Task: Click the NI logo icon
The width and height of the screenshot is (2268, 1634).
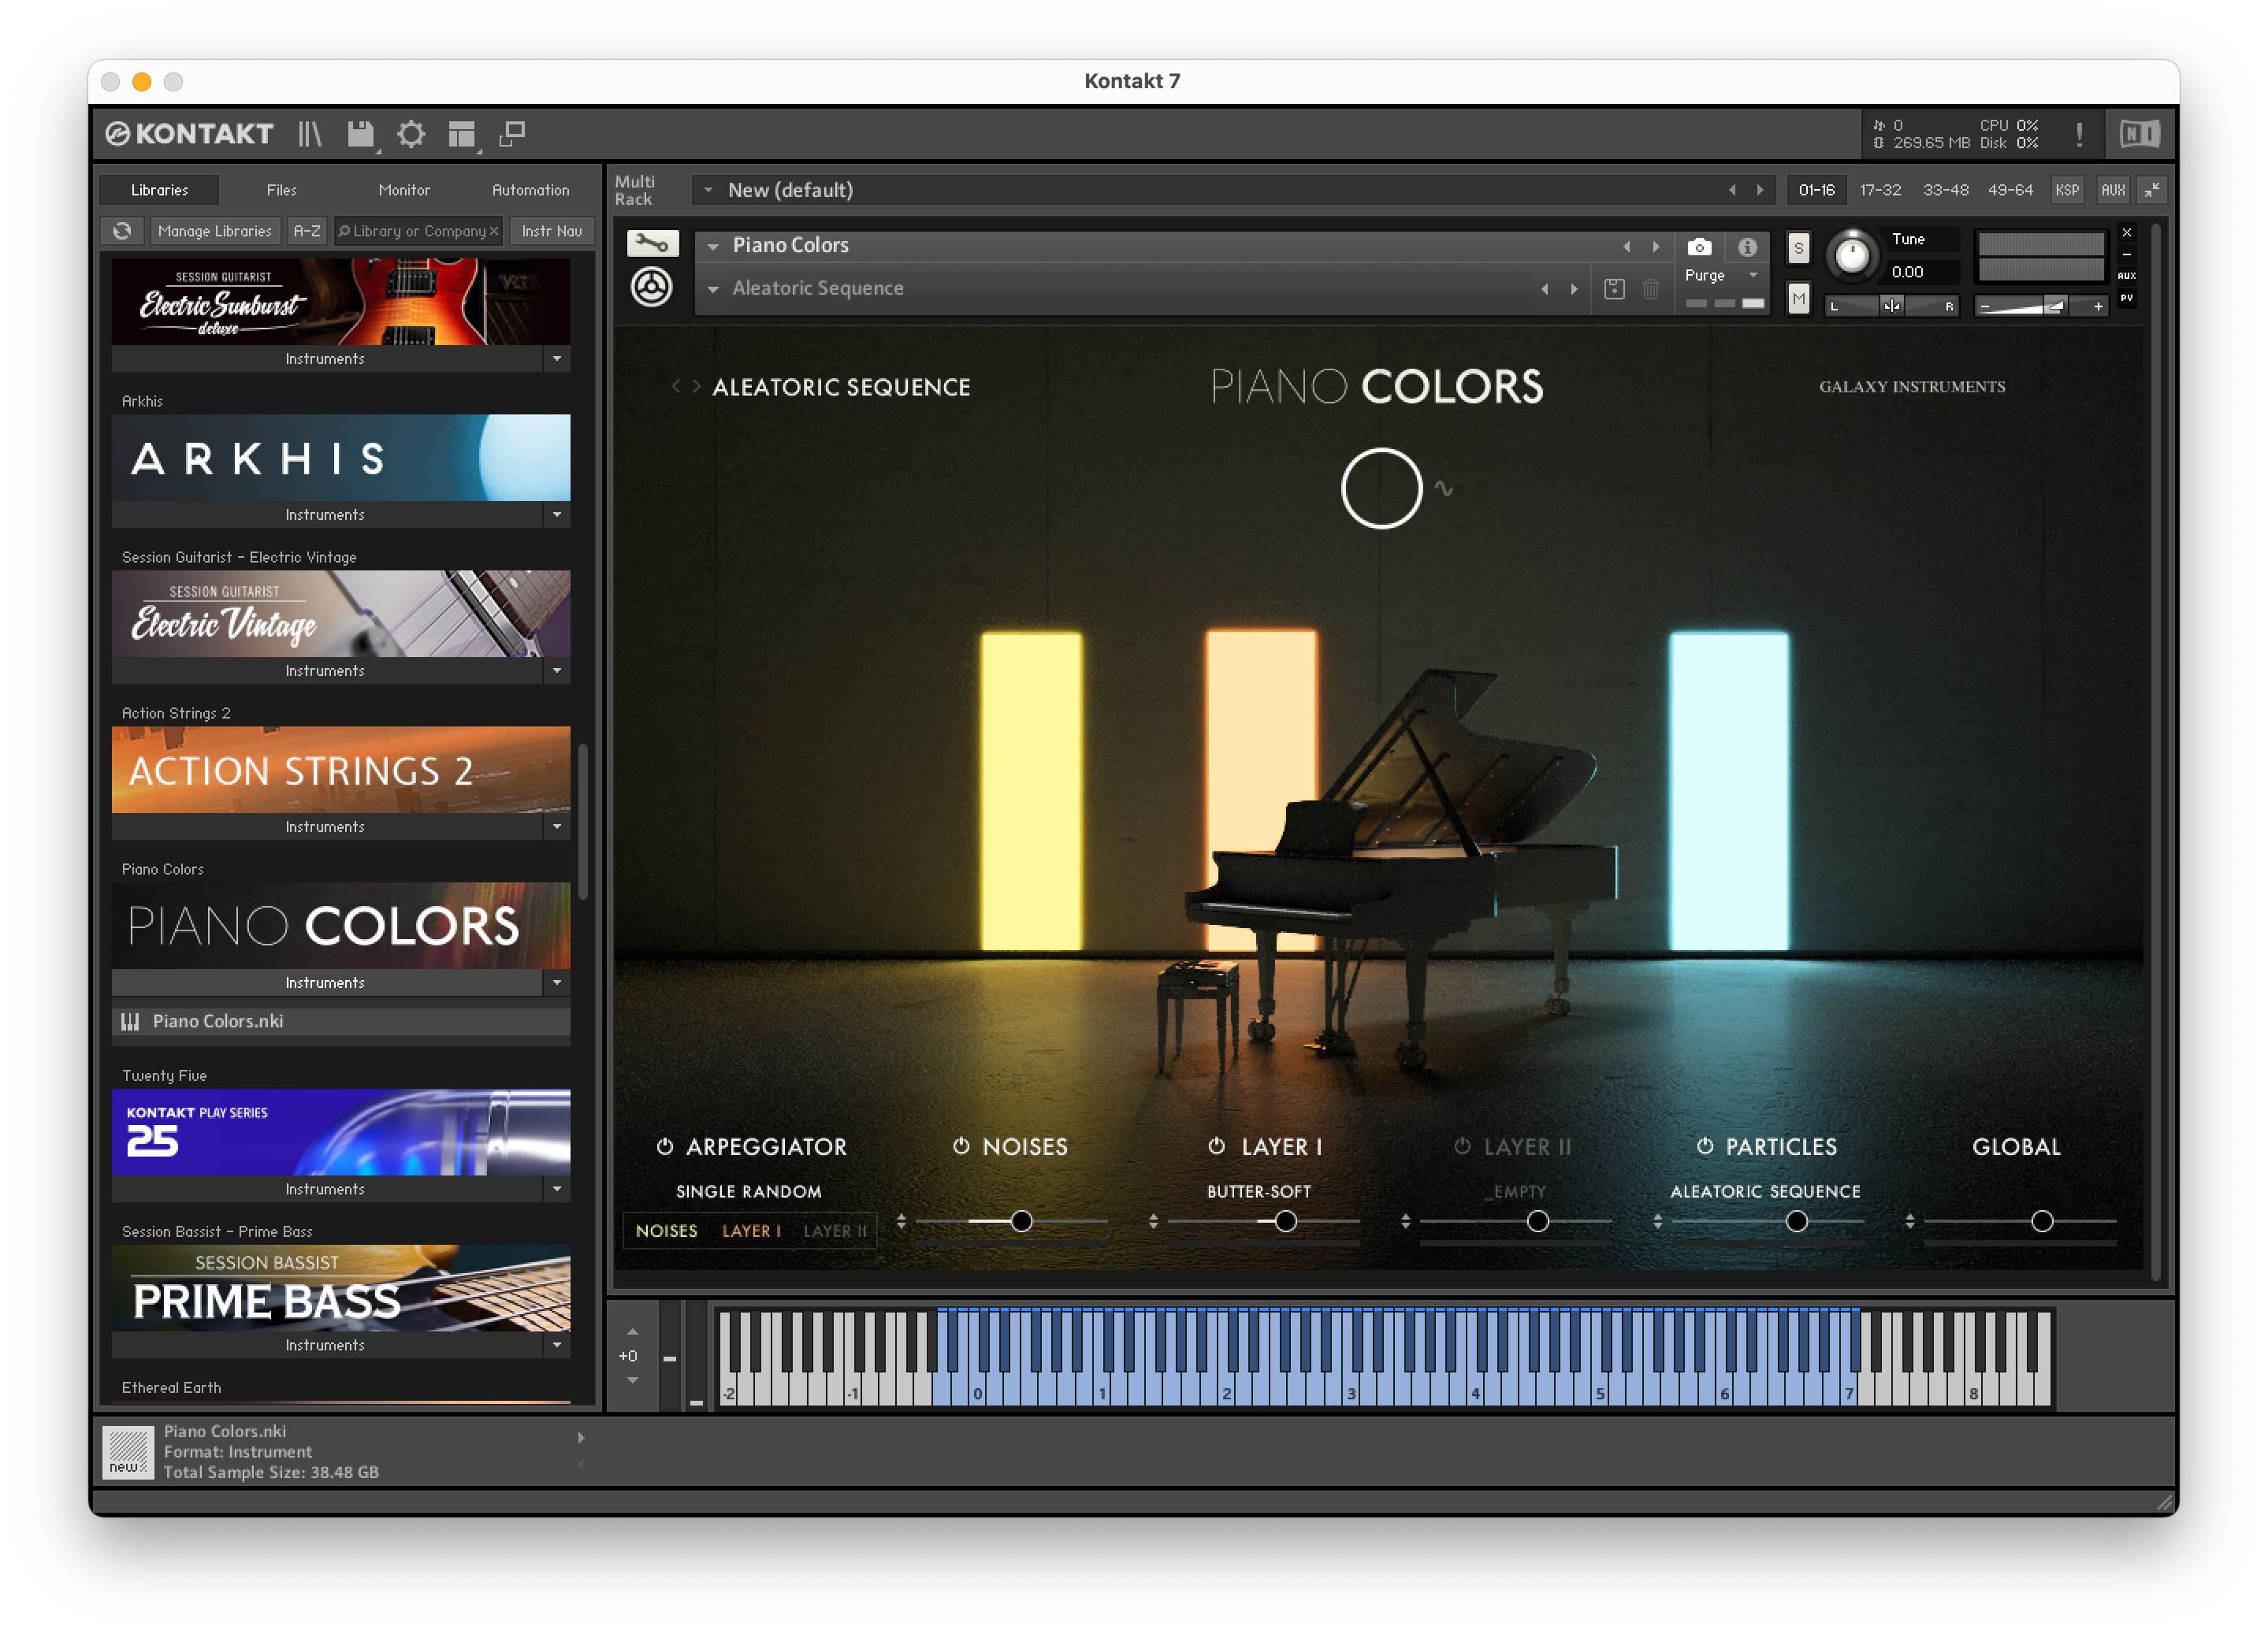Action: pos(2139,134)
